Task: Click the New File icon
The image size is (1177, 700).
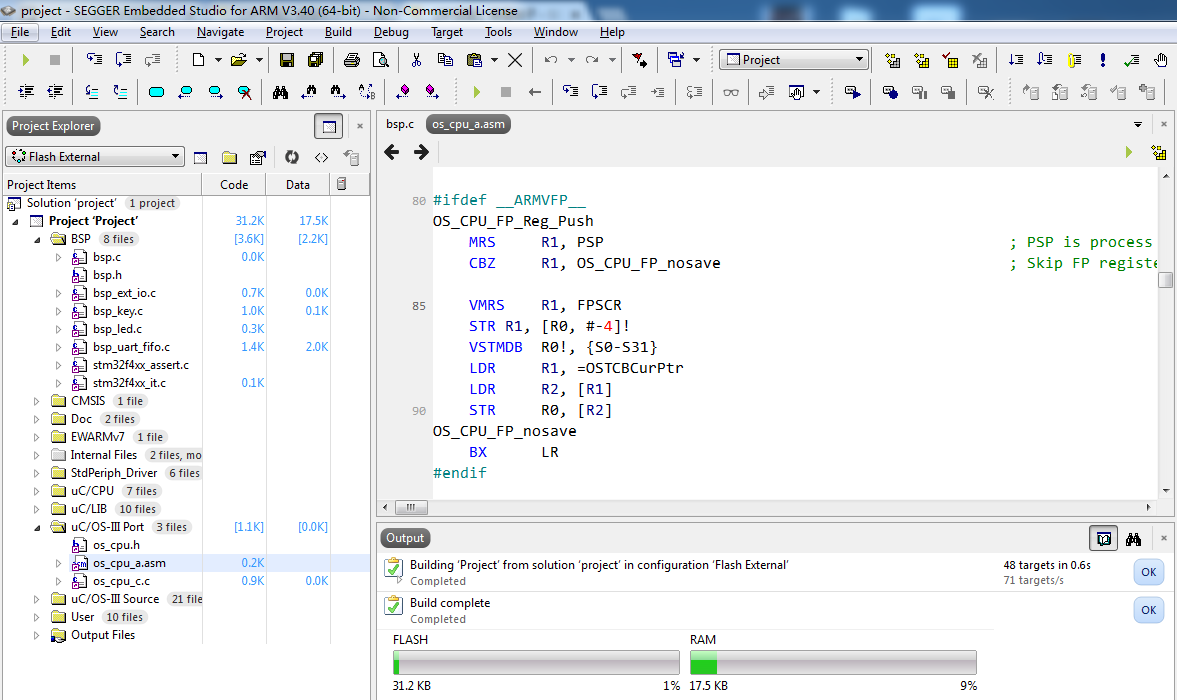Action: pos(198,60)
